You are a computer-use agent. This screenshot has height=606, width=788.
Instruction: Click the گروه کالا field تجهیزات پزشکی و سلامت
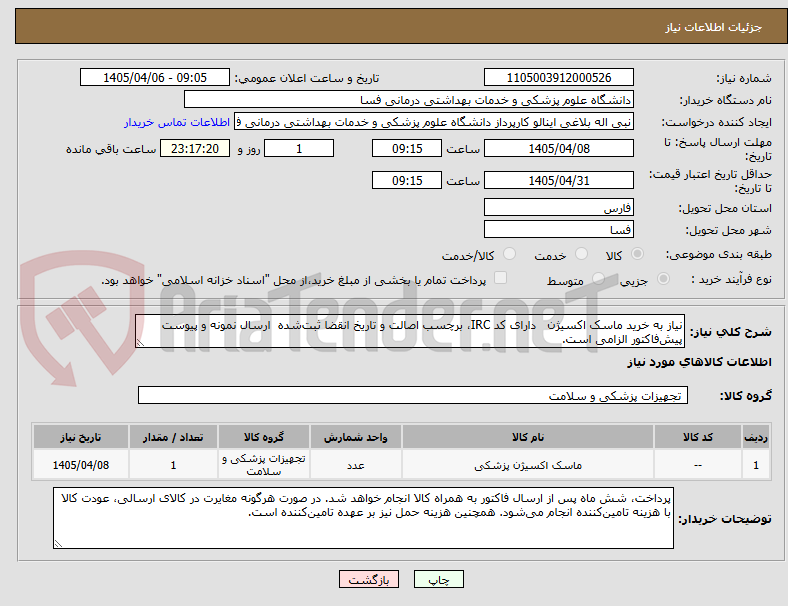pos(413,395)
